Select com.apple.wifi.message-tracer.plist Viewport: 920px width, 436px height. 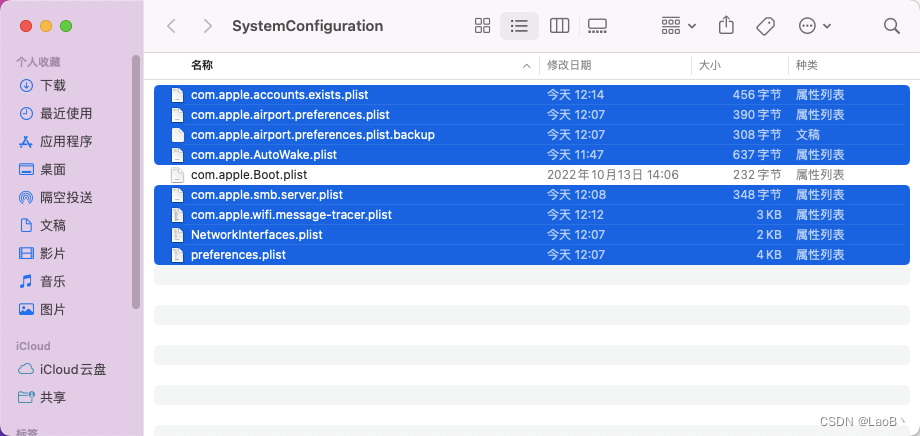click(x=532, y=215)
